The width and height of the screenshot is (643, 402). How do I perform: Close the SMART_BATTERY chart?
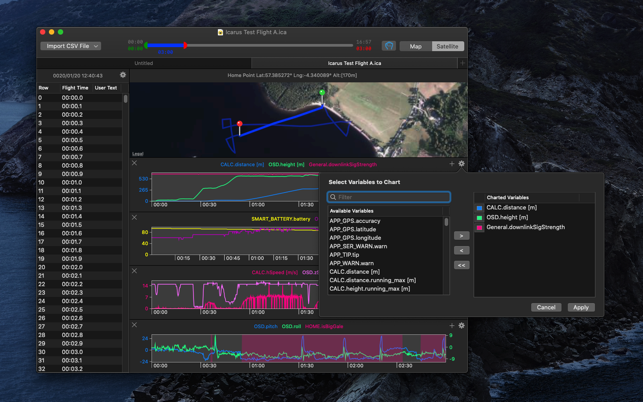[135, 217]
